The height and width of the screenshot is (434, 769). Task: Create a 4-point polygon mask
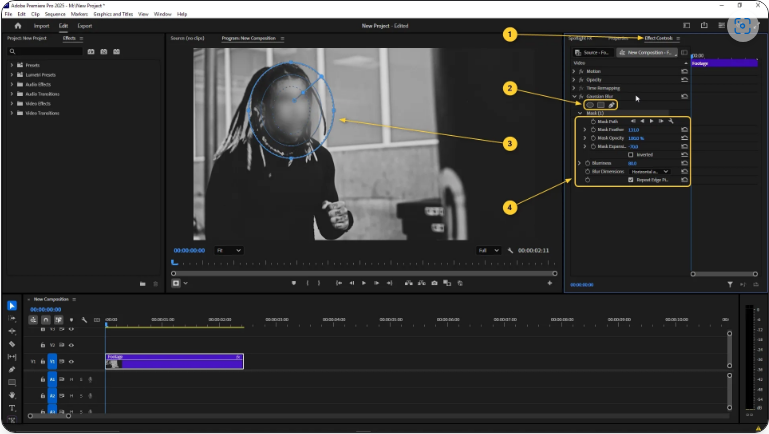[x=601, y=105]
